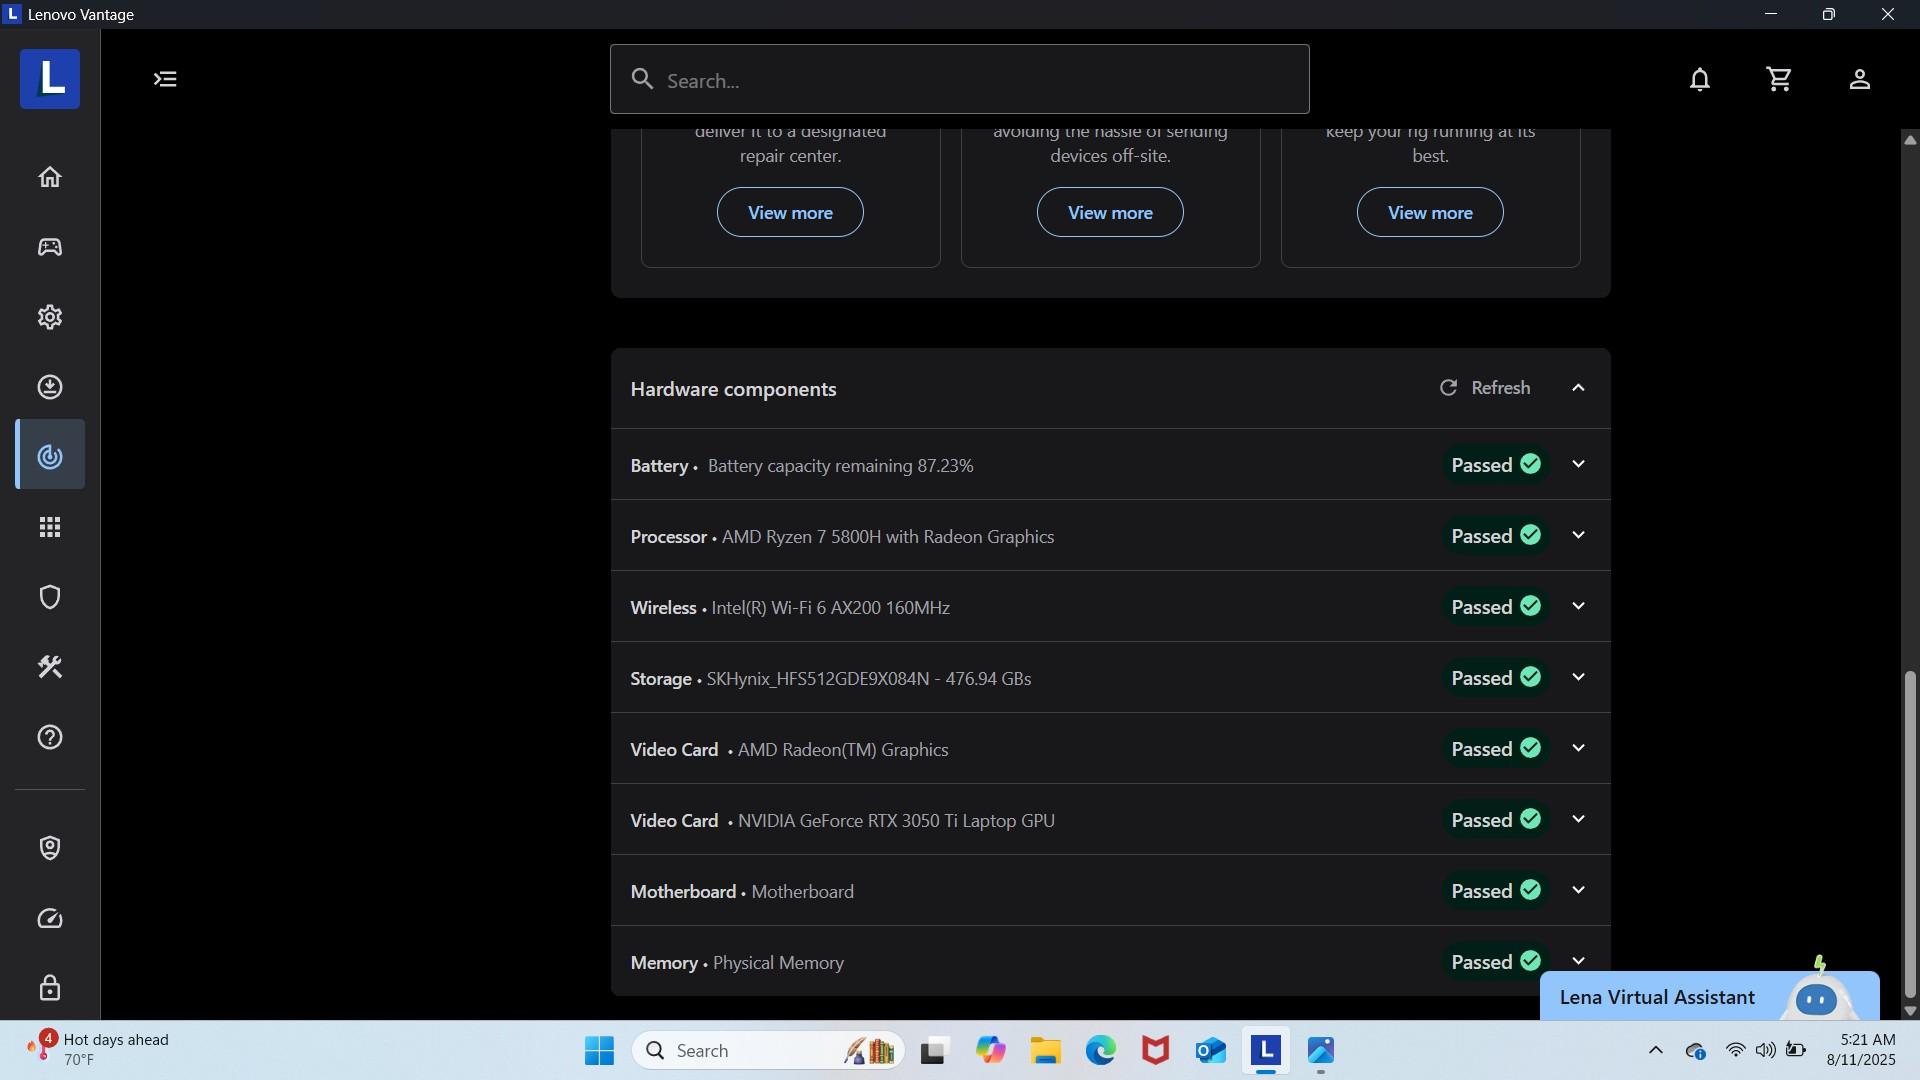Open the Gaming controller sidebar icon
1920x1080 pixels.
[x=50, y=247]
